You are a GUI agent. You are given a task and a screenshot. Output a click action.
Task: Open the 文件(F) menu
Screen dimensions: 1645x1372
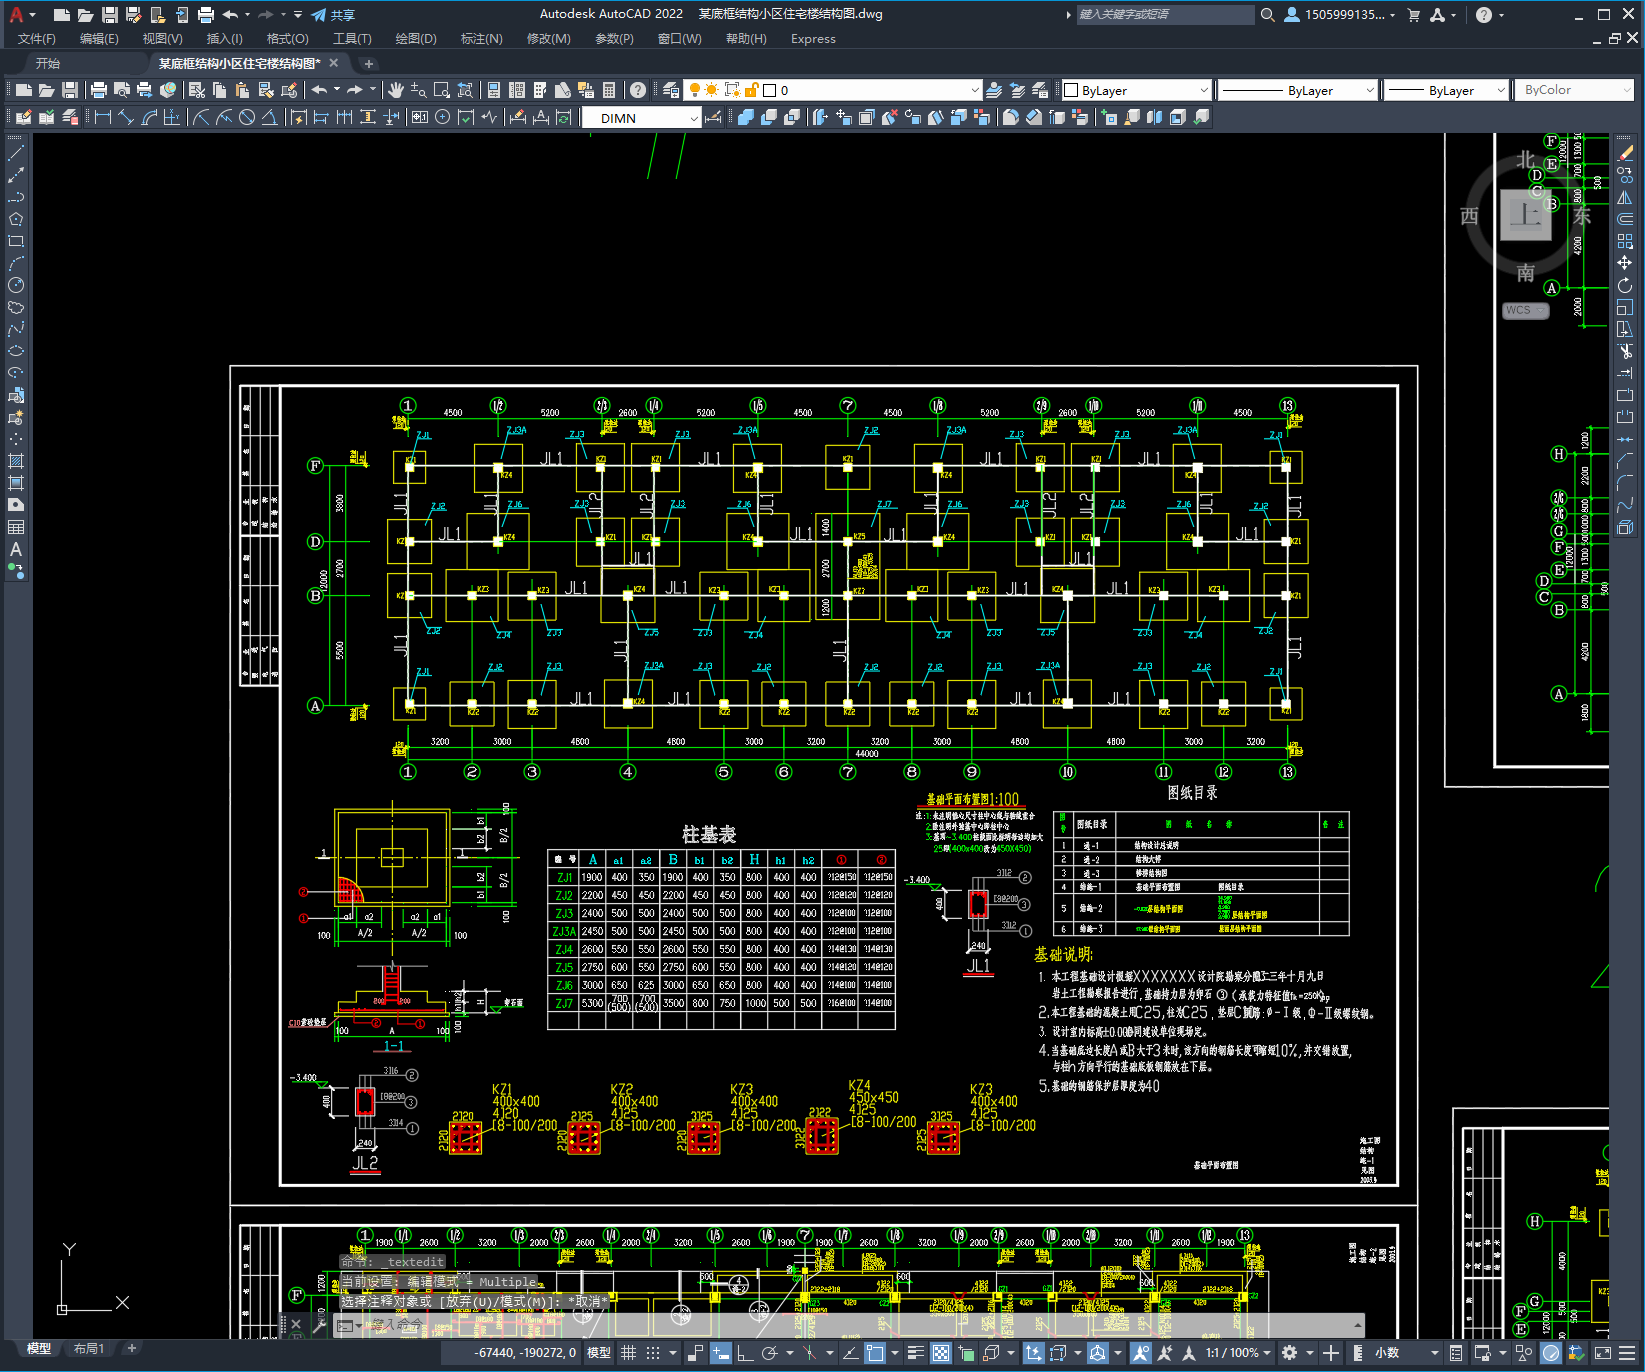point(37,39)
